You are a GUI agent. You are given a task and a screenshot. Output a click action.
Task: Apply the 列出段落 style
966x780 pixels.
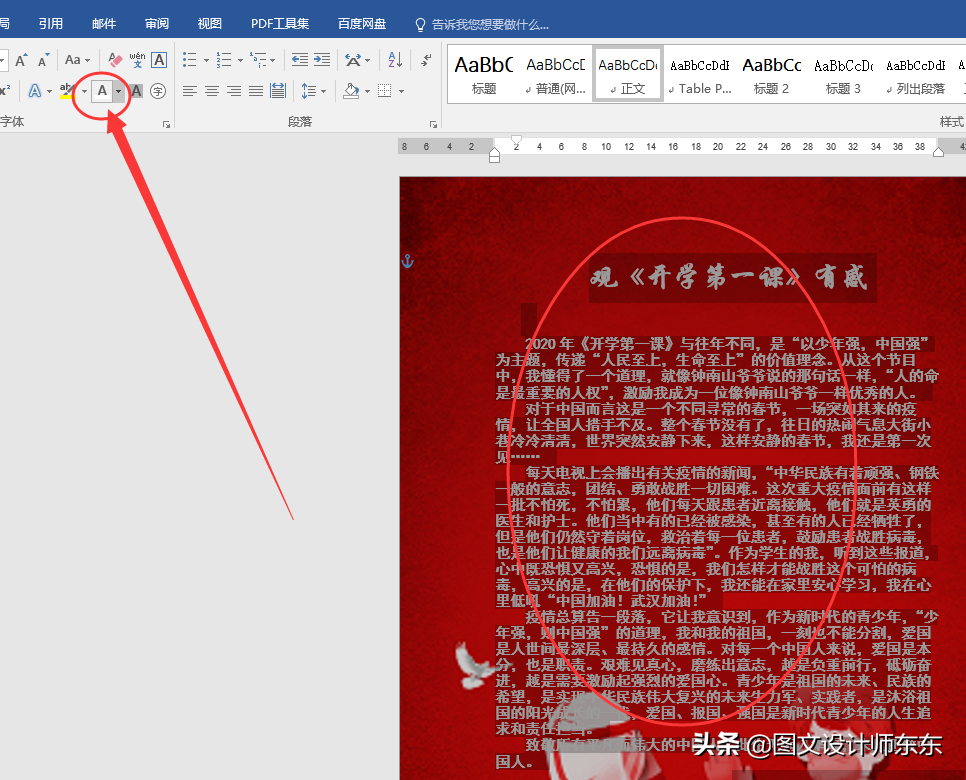point(915,75)
